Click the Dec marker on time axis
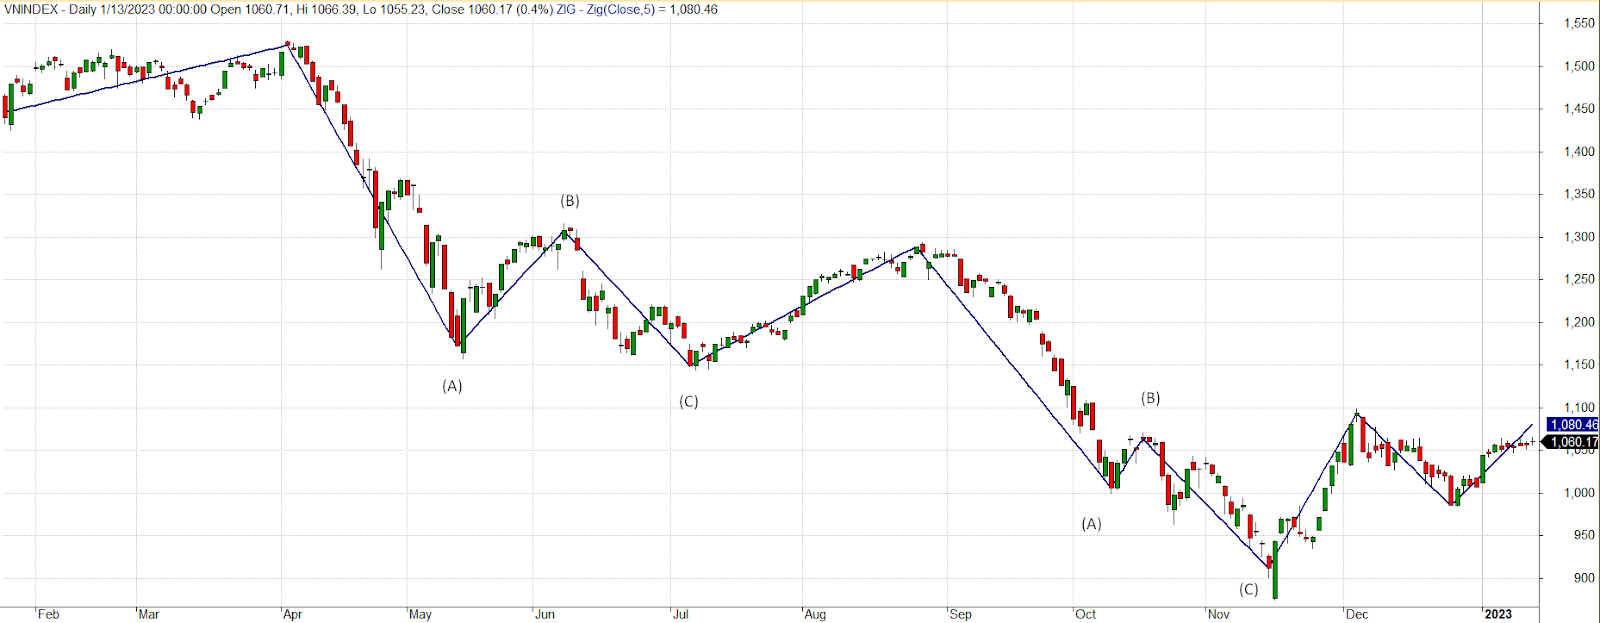The width and height of the screenshot is (1600, 623). (1357, 614)
